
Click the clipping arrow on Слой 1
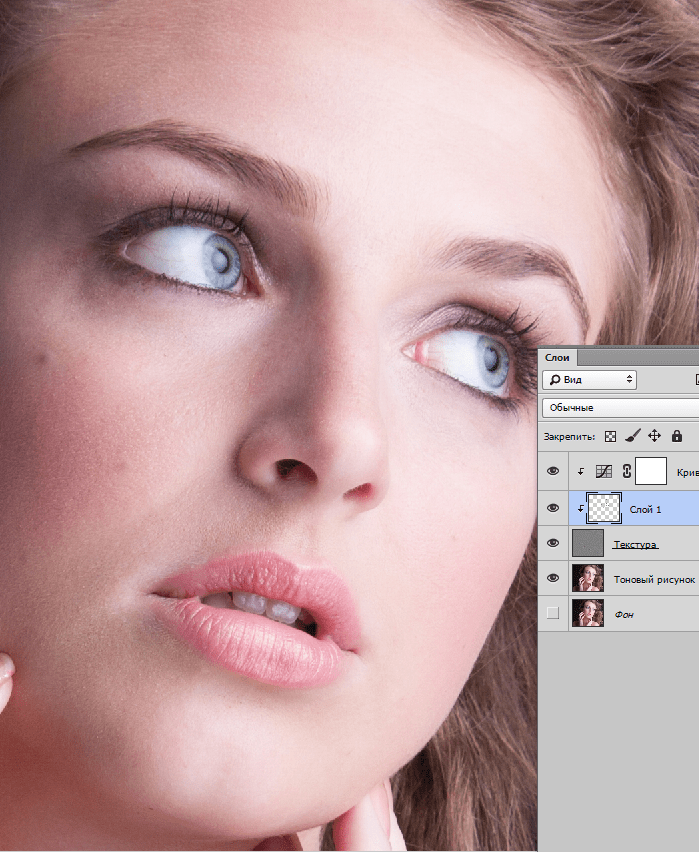pos(581,508)
